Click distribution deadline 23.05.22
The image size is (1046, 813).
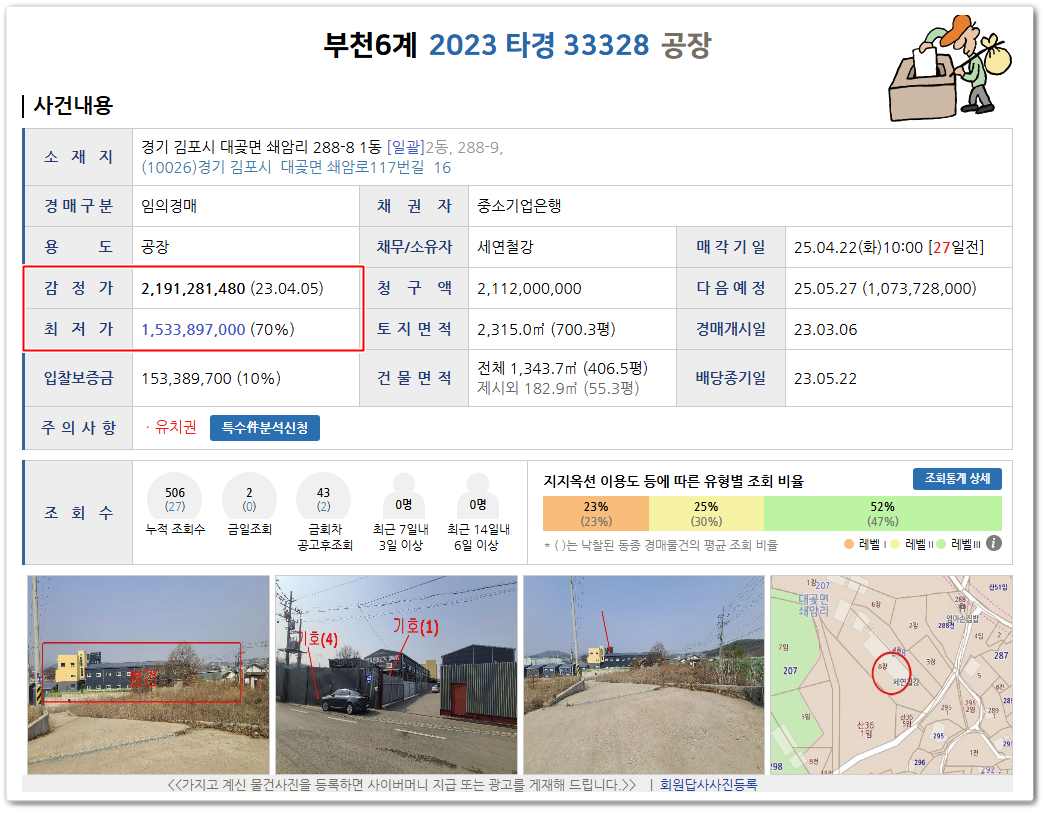pyautogui.click(x=825, y=379)
